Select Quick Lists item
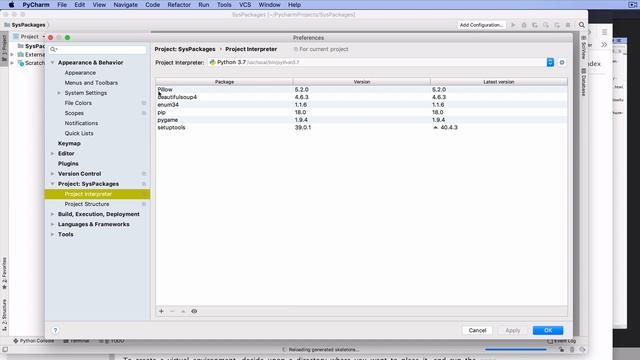Viewport: 640px width, 360px height. click(79, 133)
